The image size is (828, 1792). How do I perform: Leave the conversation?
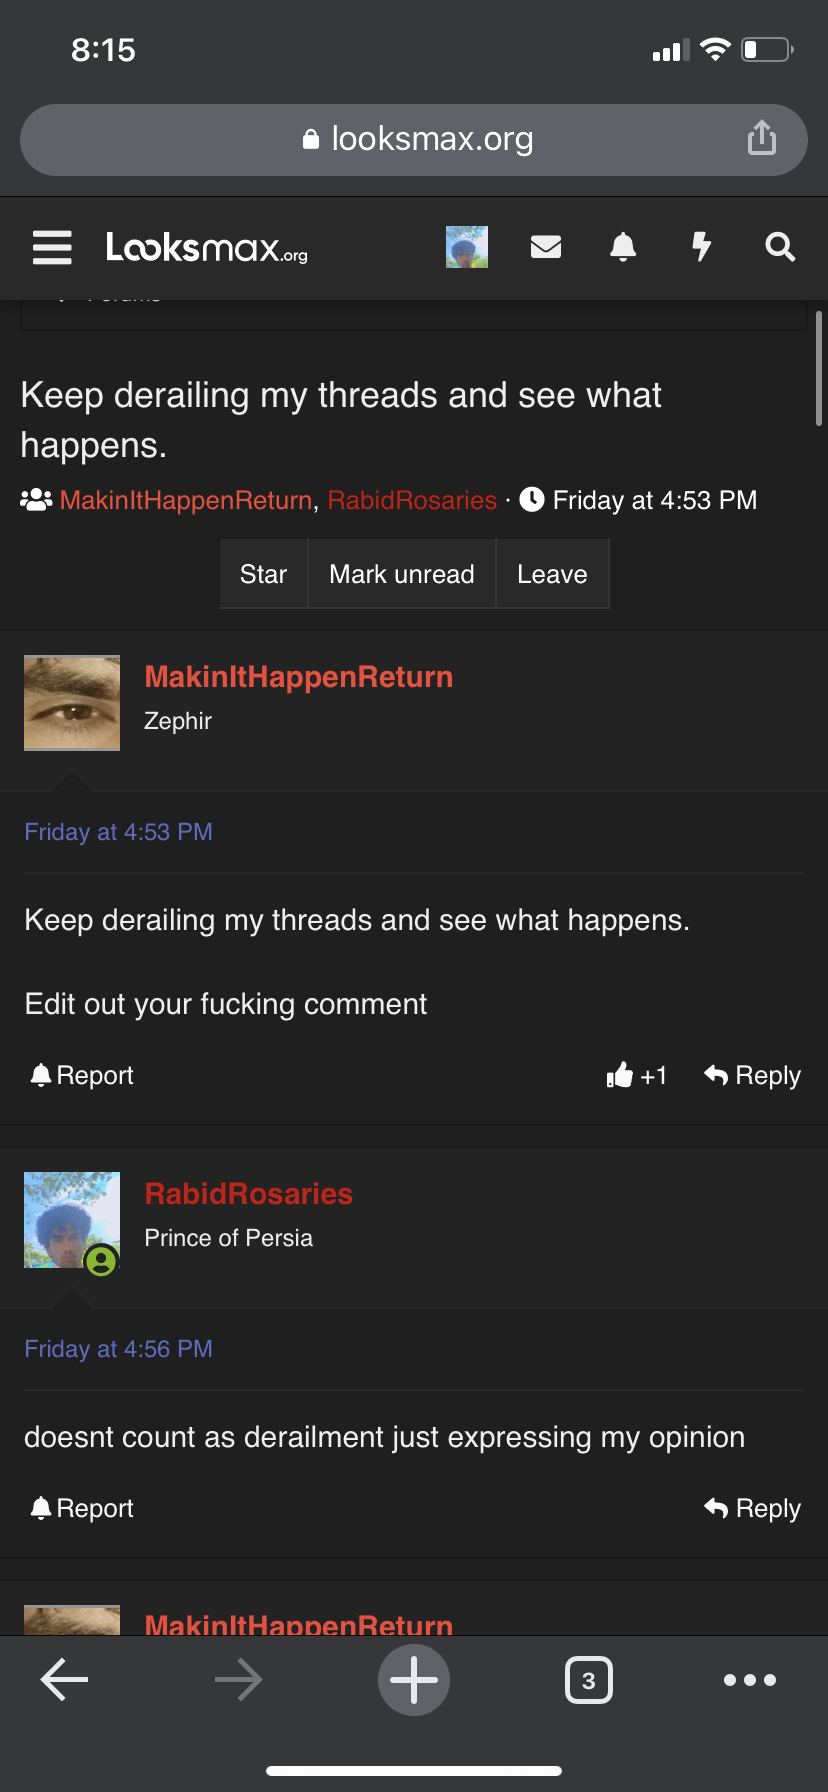pos(552,574)
